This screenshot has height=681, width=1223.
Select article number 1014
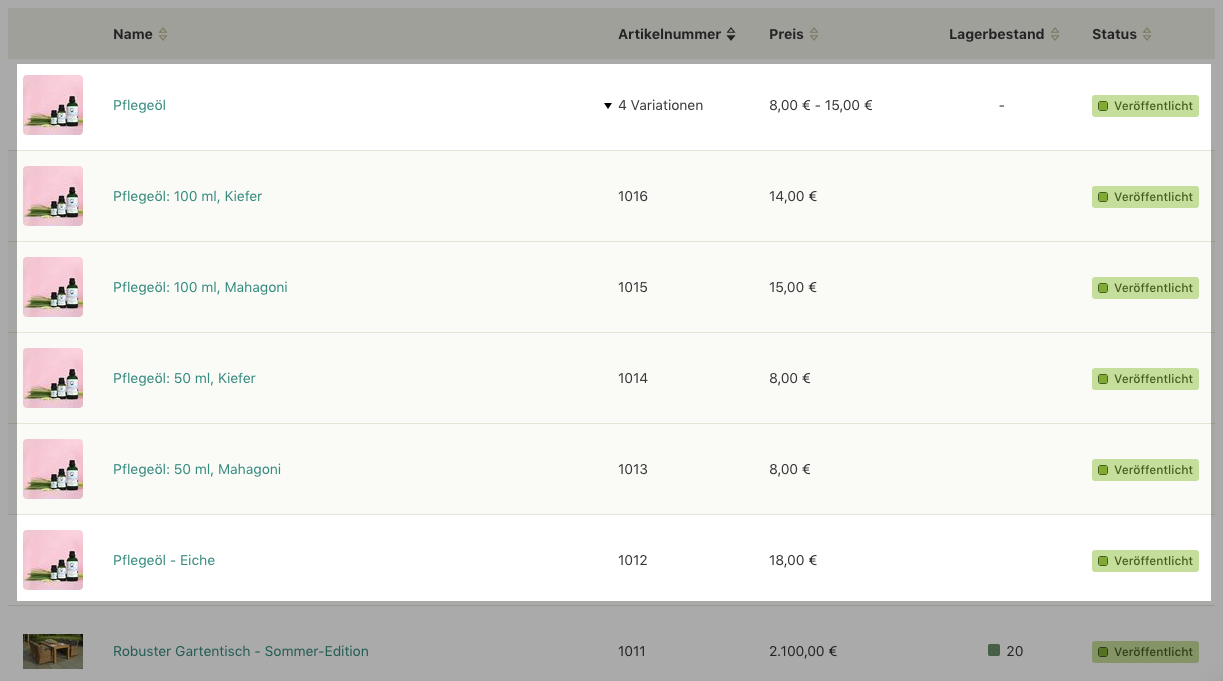[x=633, y=378]
